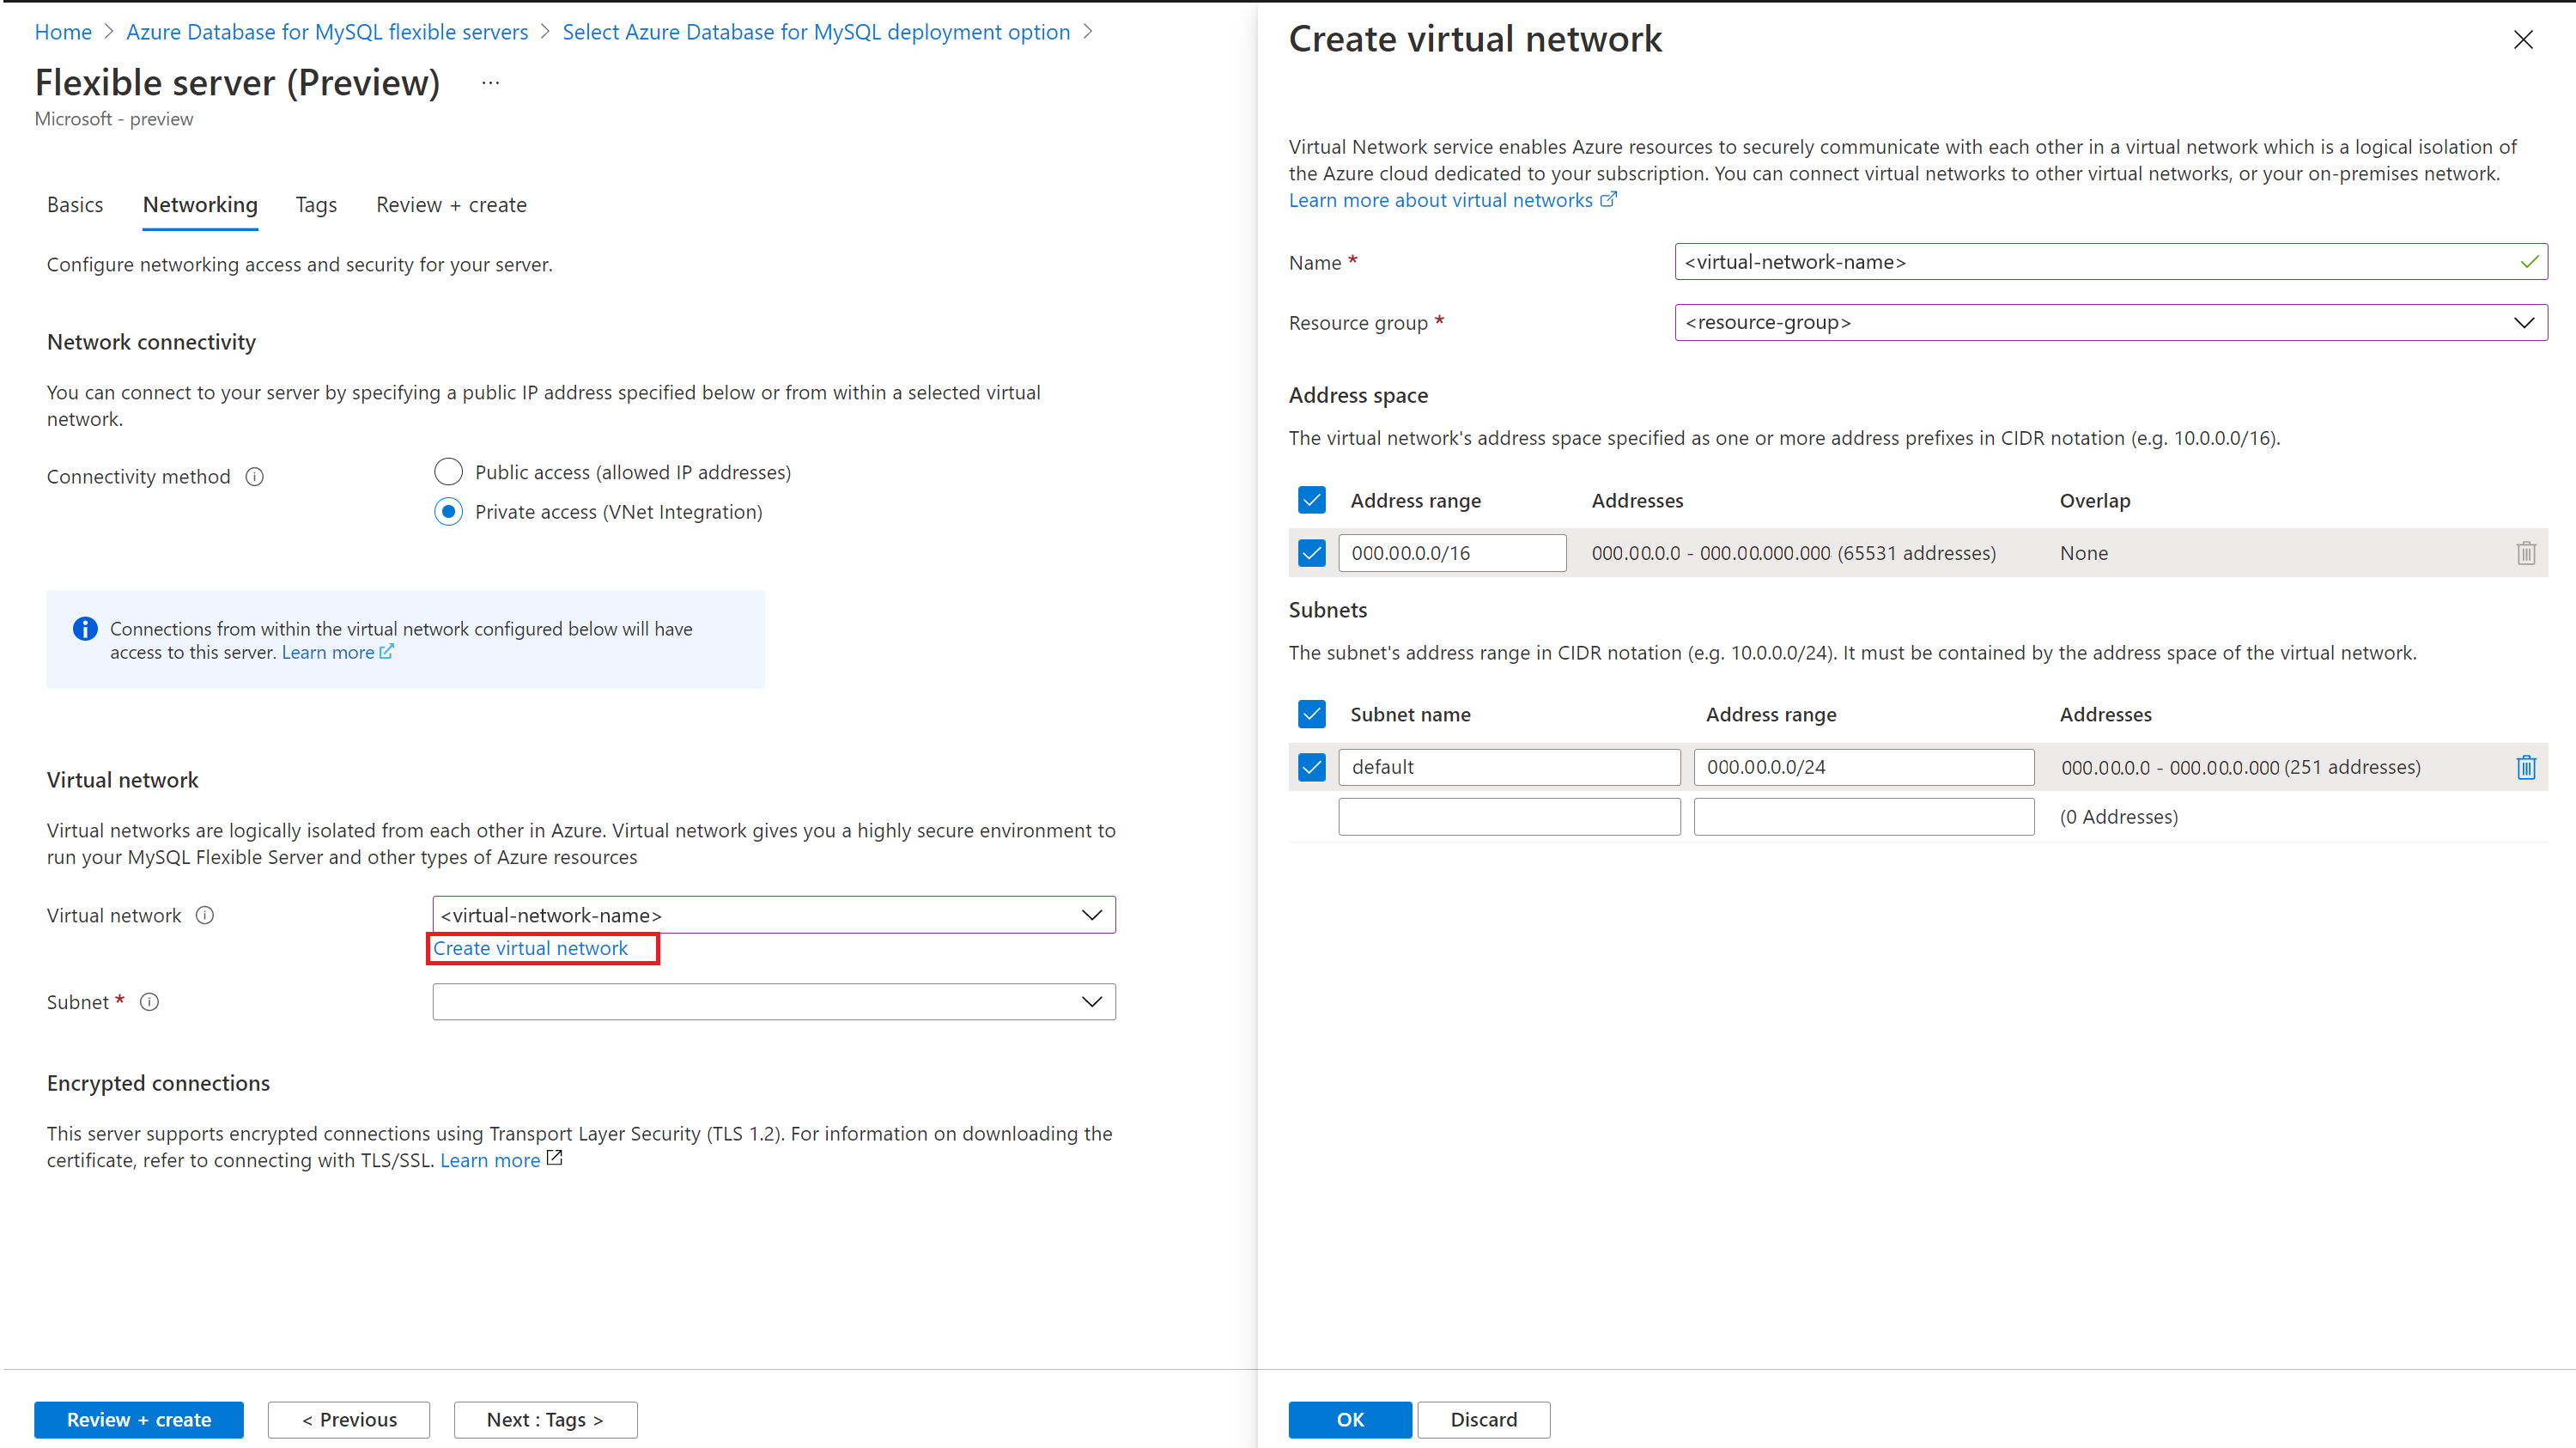Open the ellipsis menu next to Flexible server
2576x1448 pixels.
click(x=490, y=82)
